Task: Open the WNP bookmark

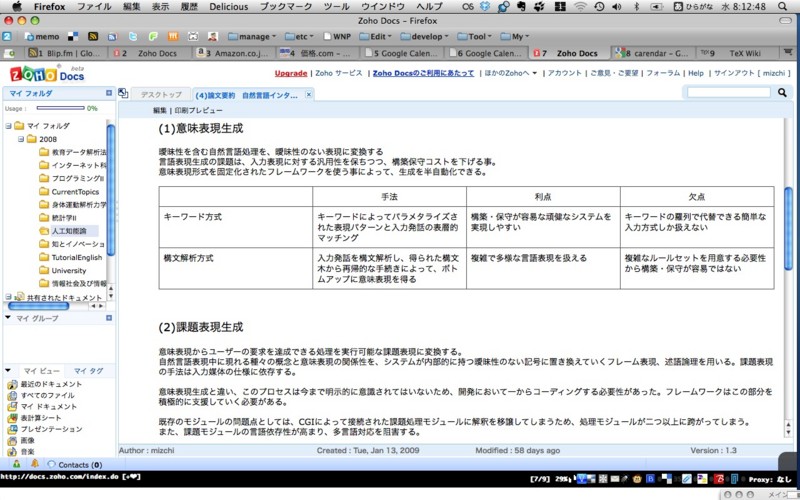Action: 336,36
